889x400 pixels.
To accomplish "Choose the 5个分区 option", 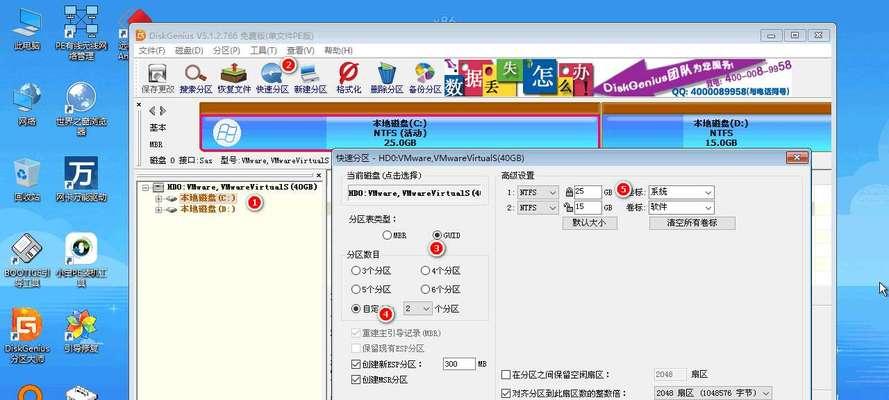I will [355, 290].
